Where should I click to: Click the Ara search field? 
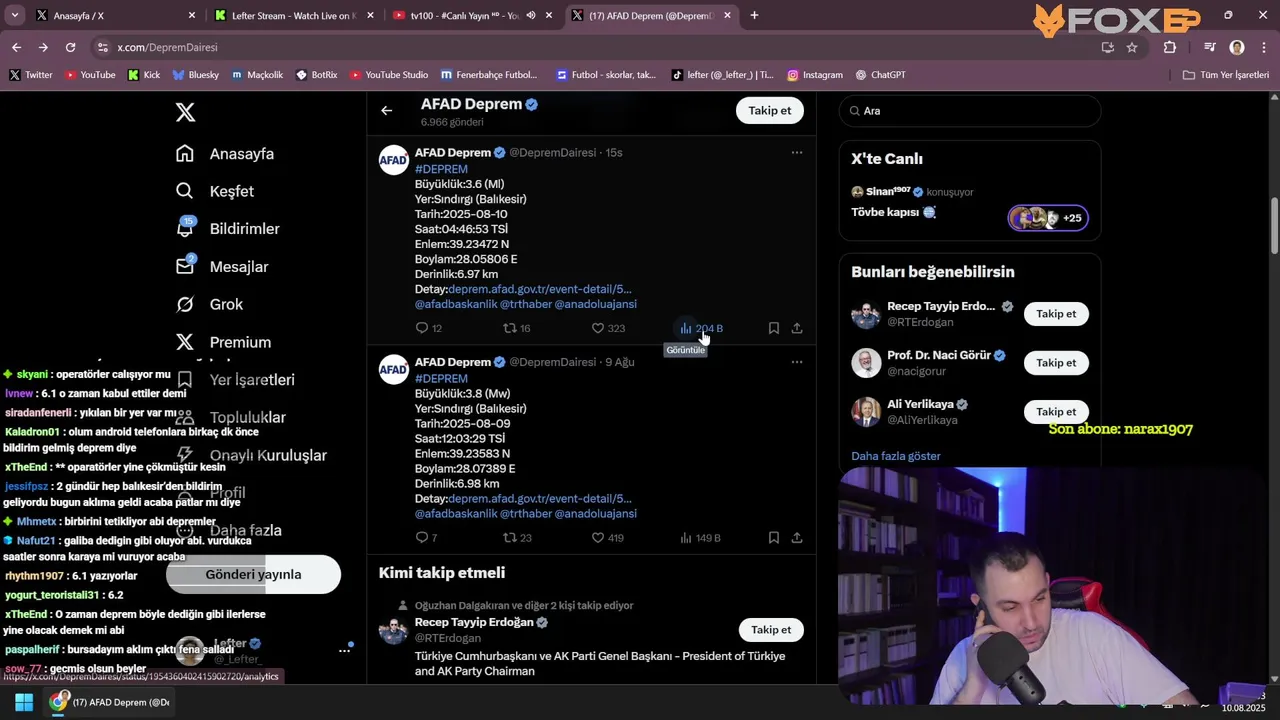pyautogui.click(x=970, y=111)
